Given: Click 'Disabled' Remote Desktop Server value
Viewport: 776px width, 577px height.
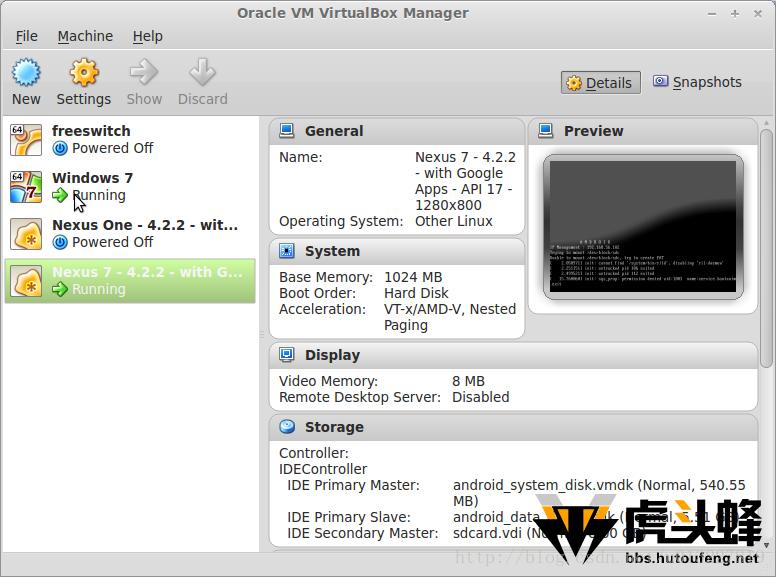Looking at the screenshot, I should 481,397.
